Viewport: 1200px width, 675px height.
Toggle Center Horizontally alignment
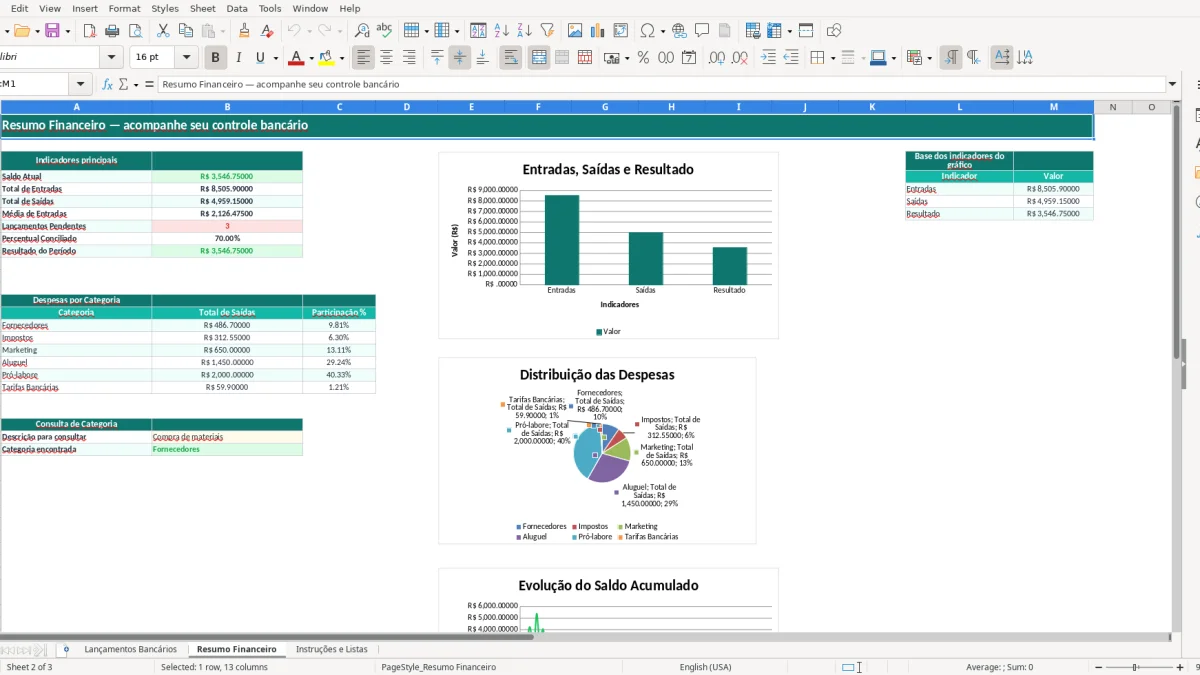coord(387,58)
